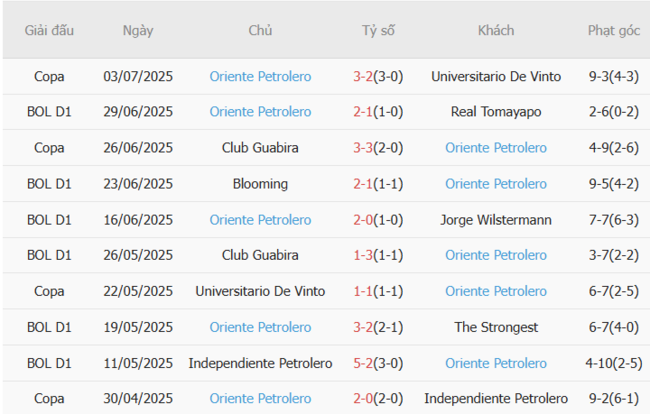
Task: Select the Khách column header
Action: tap(496, 30)
